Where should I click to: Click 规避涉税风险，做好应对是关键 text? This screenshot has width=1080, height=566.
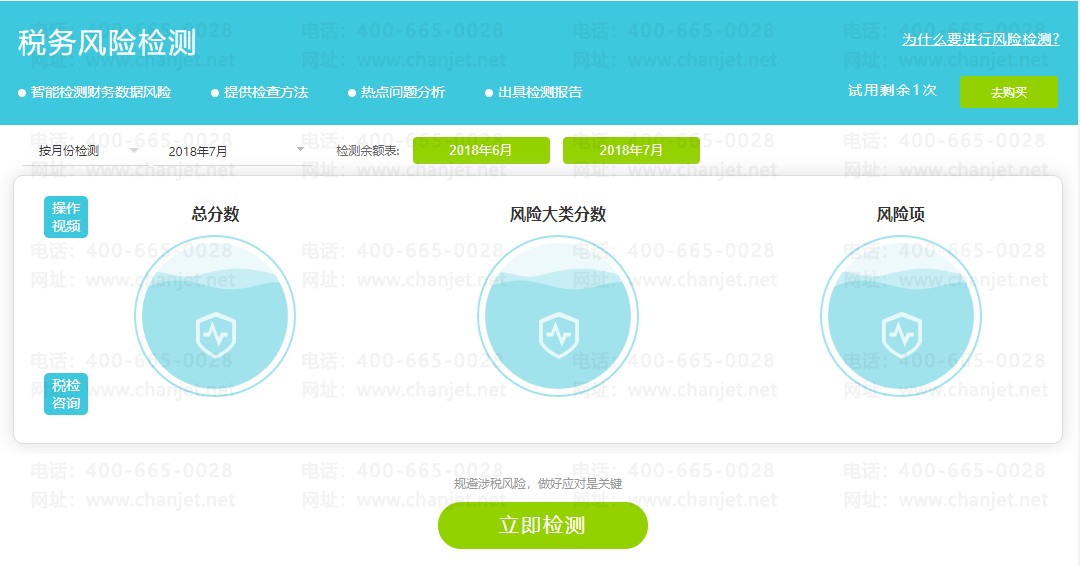[538, 484]
